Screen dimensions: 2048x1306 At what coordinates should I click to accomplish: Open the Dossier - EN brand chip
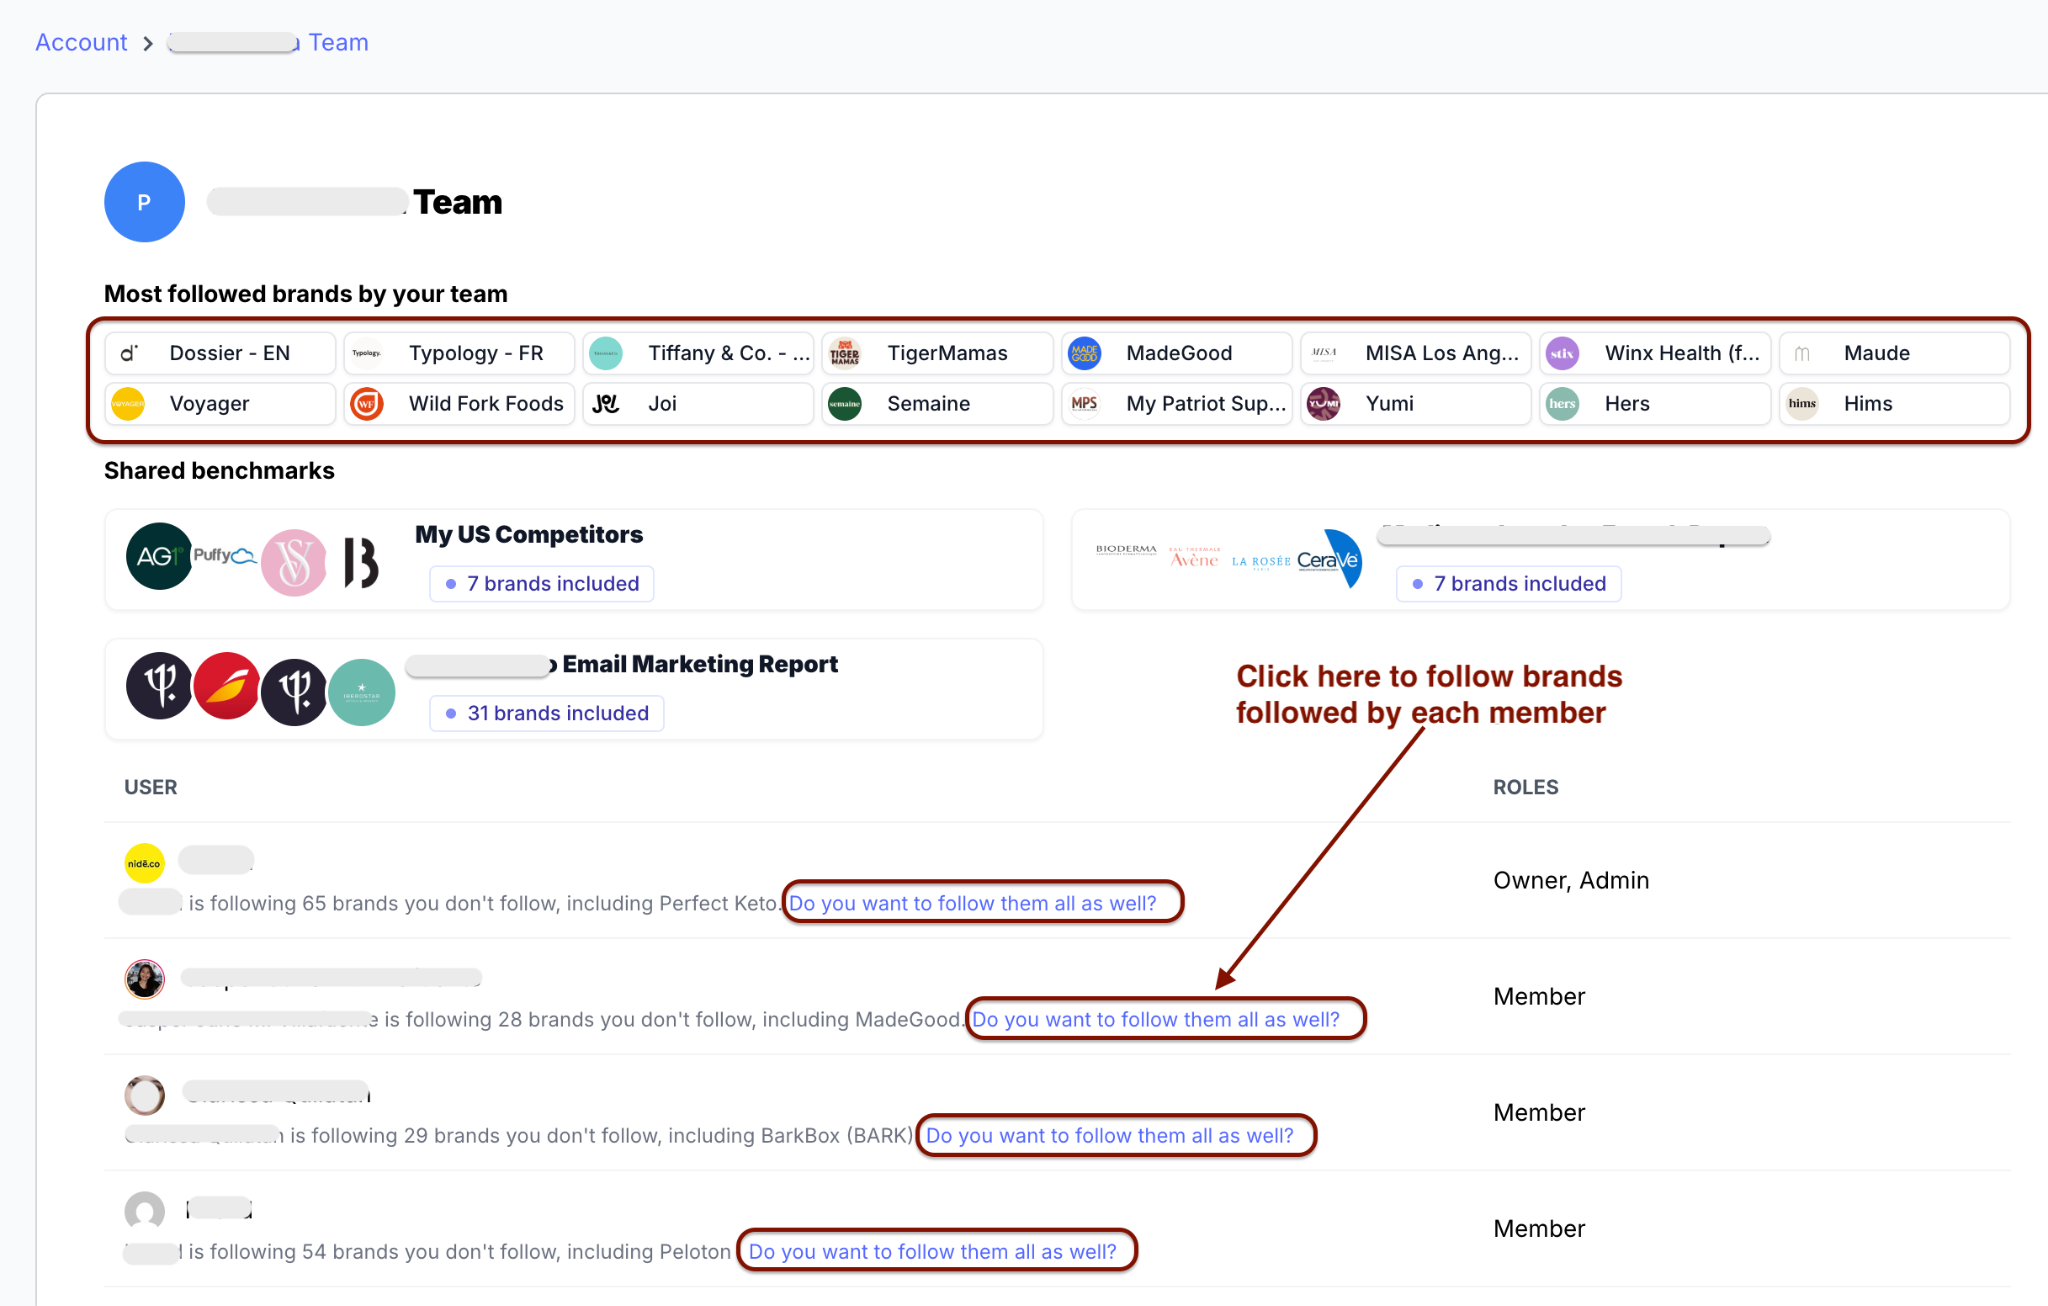220,353
